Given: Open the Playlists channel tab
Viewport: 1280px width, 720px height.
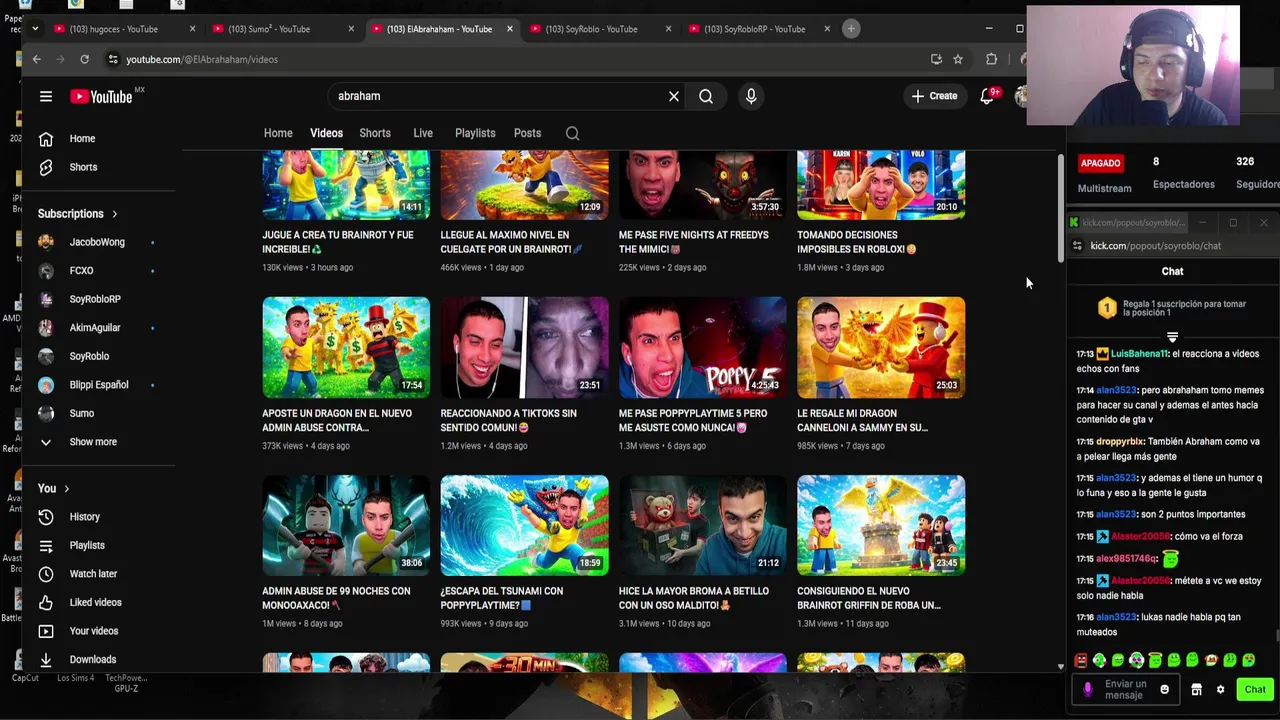Looking at the screenshot, I should tap(475, 133).
